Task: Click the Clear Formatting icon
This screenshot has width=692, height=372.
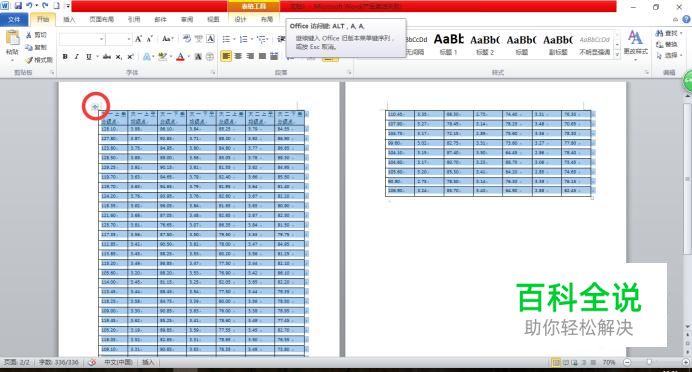Action: 187,39
